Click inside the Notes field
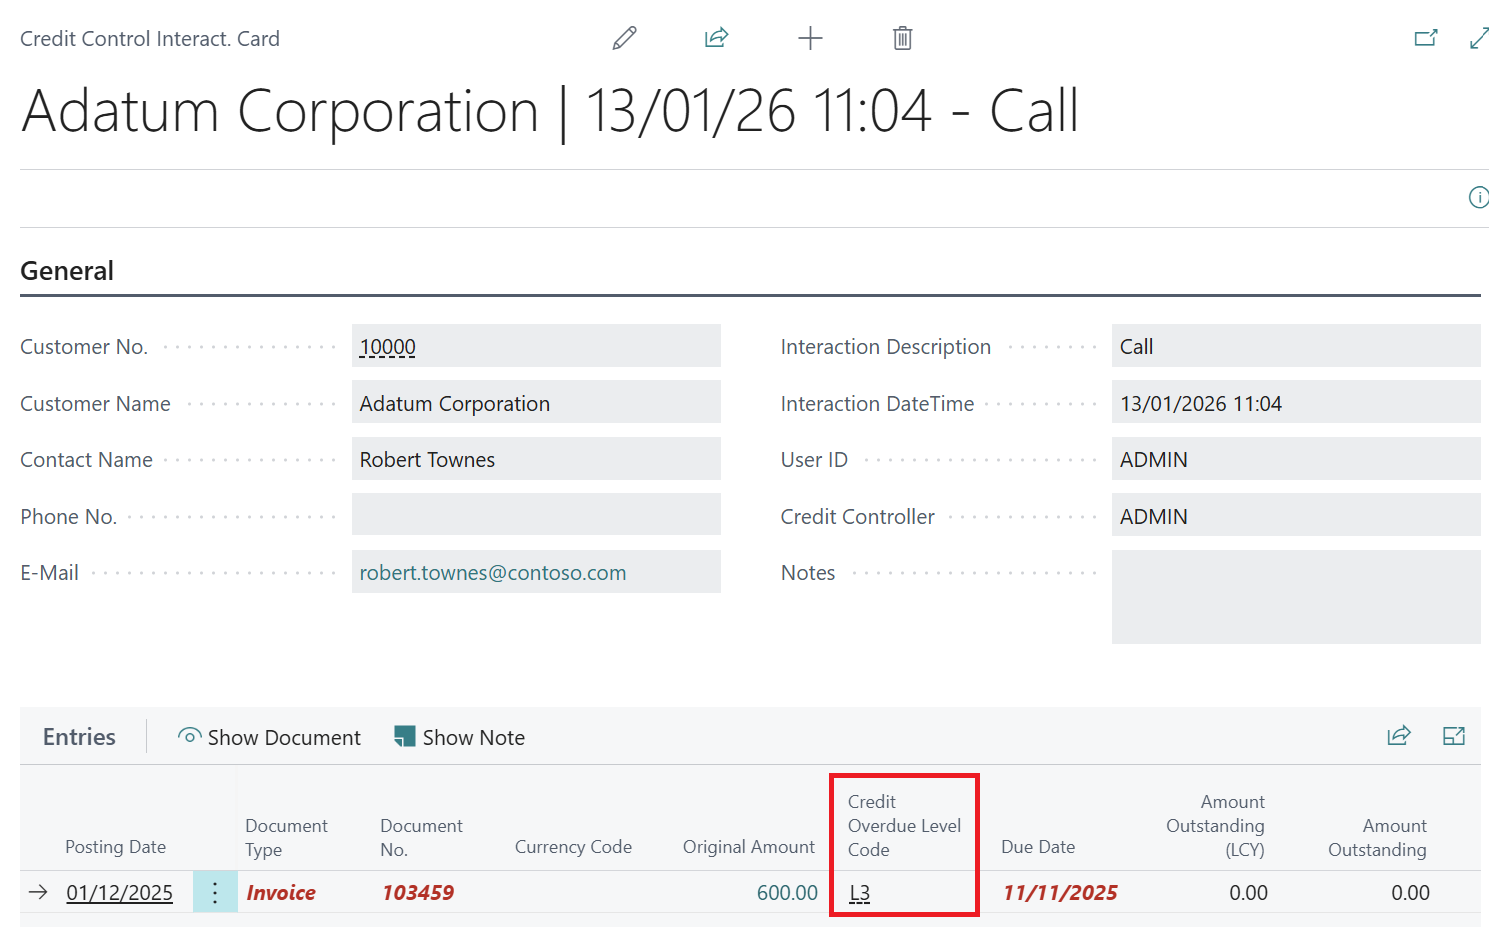 pyautogui.click(x=1295, y=597)
